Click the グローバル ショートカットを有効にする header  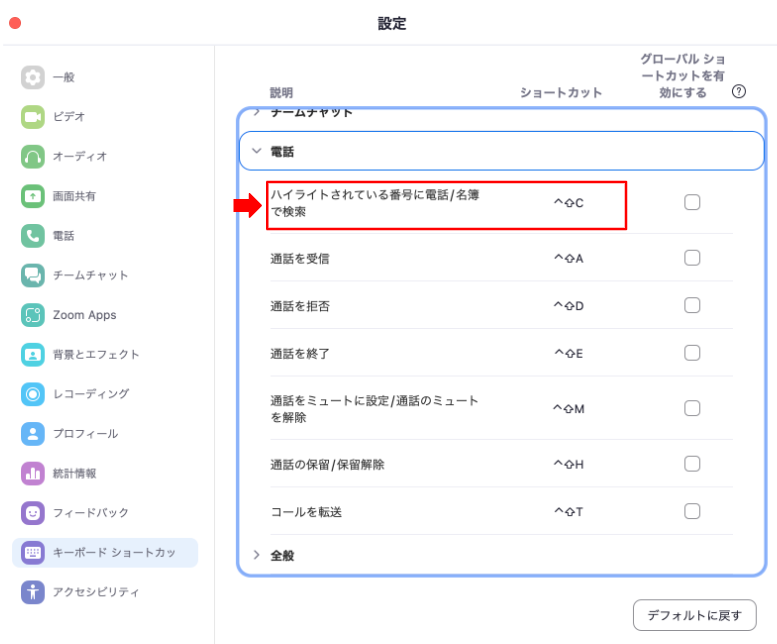682,76
